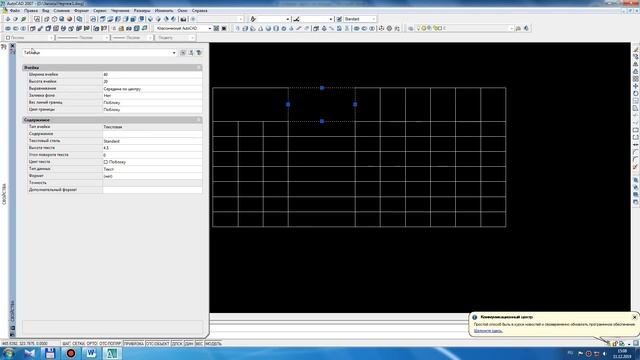Close the Properties palette
640x360 pixels.
(12, 46)
